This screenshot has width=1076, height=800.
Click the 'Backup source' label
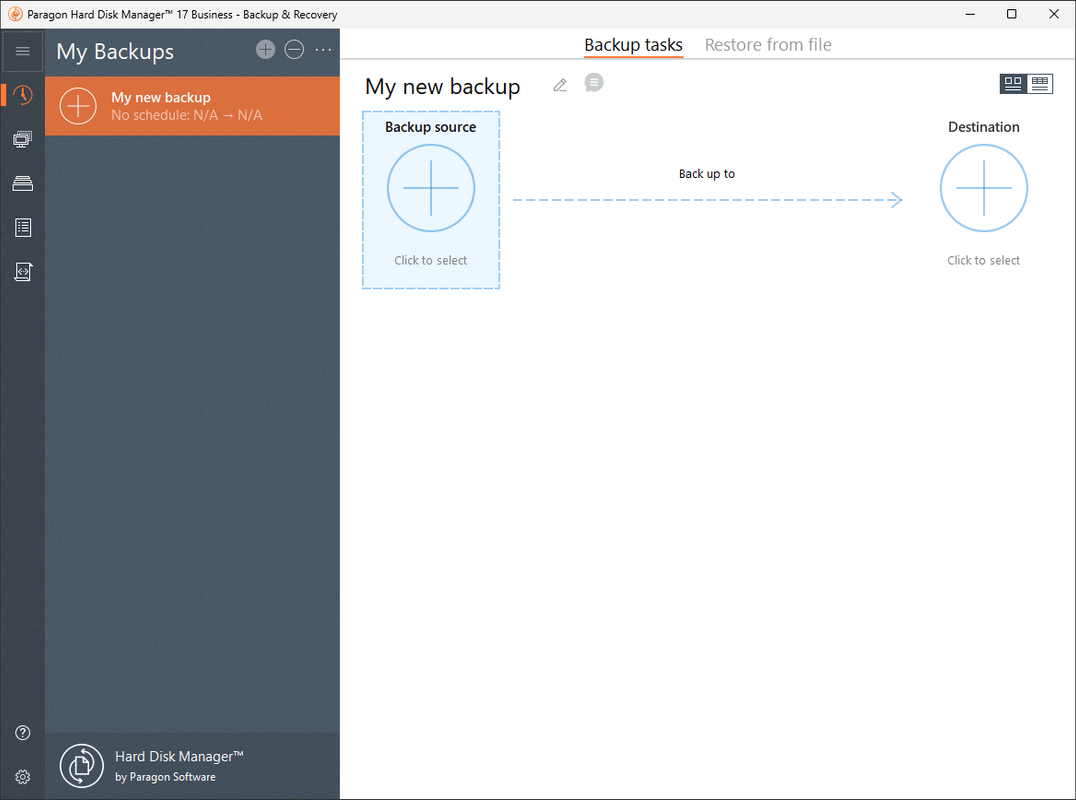tap(431, 127)
